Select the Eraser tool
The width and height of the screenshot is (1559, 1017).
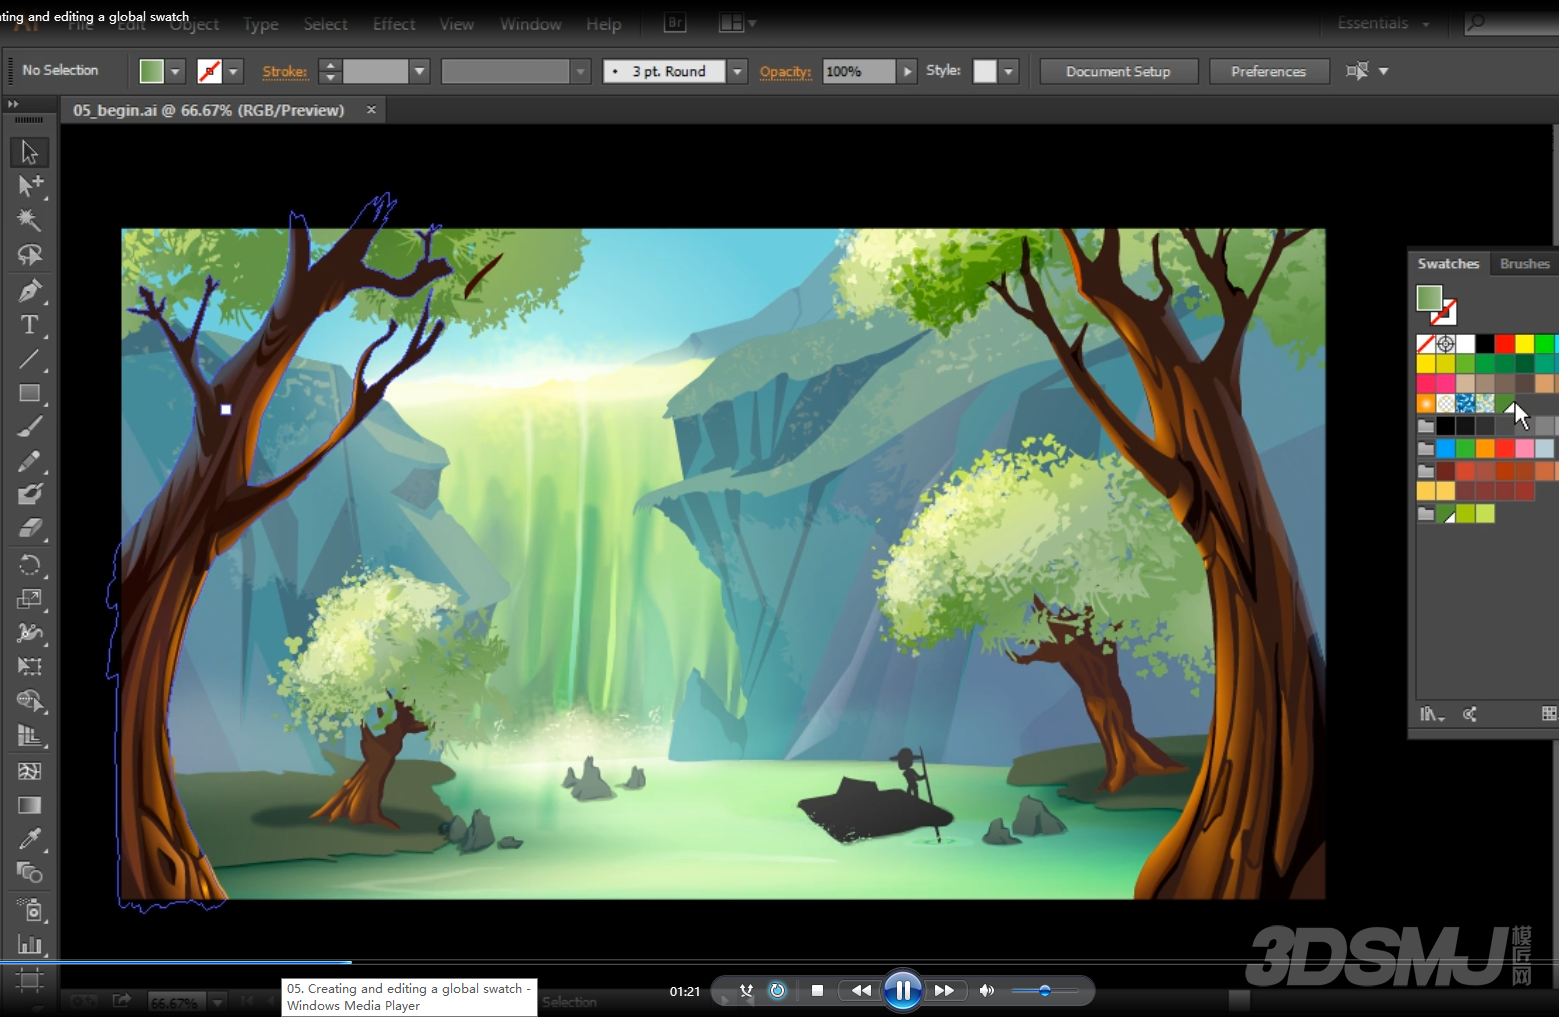29,528
